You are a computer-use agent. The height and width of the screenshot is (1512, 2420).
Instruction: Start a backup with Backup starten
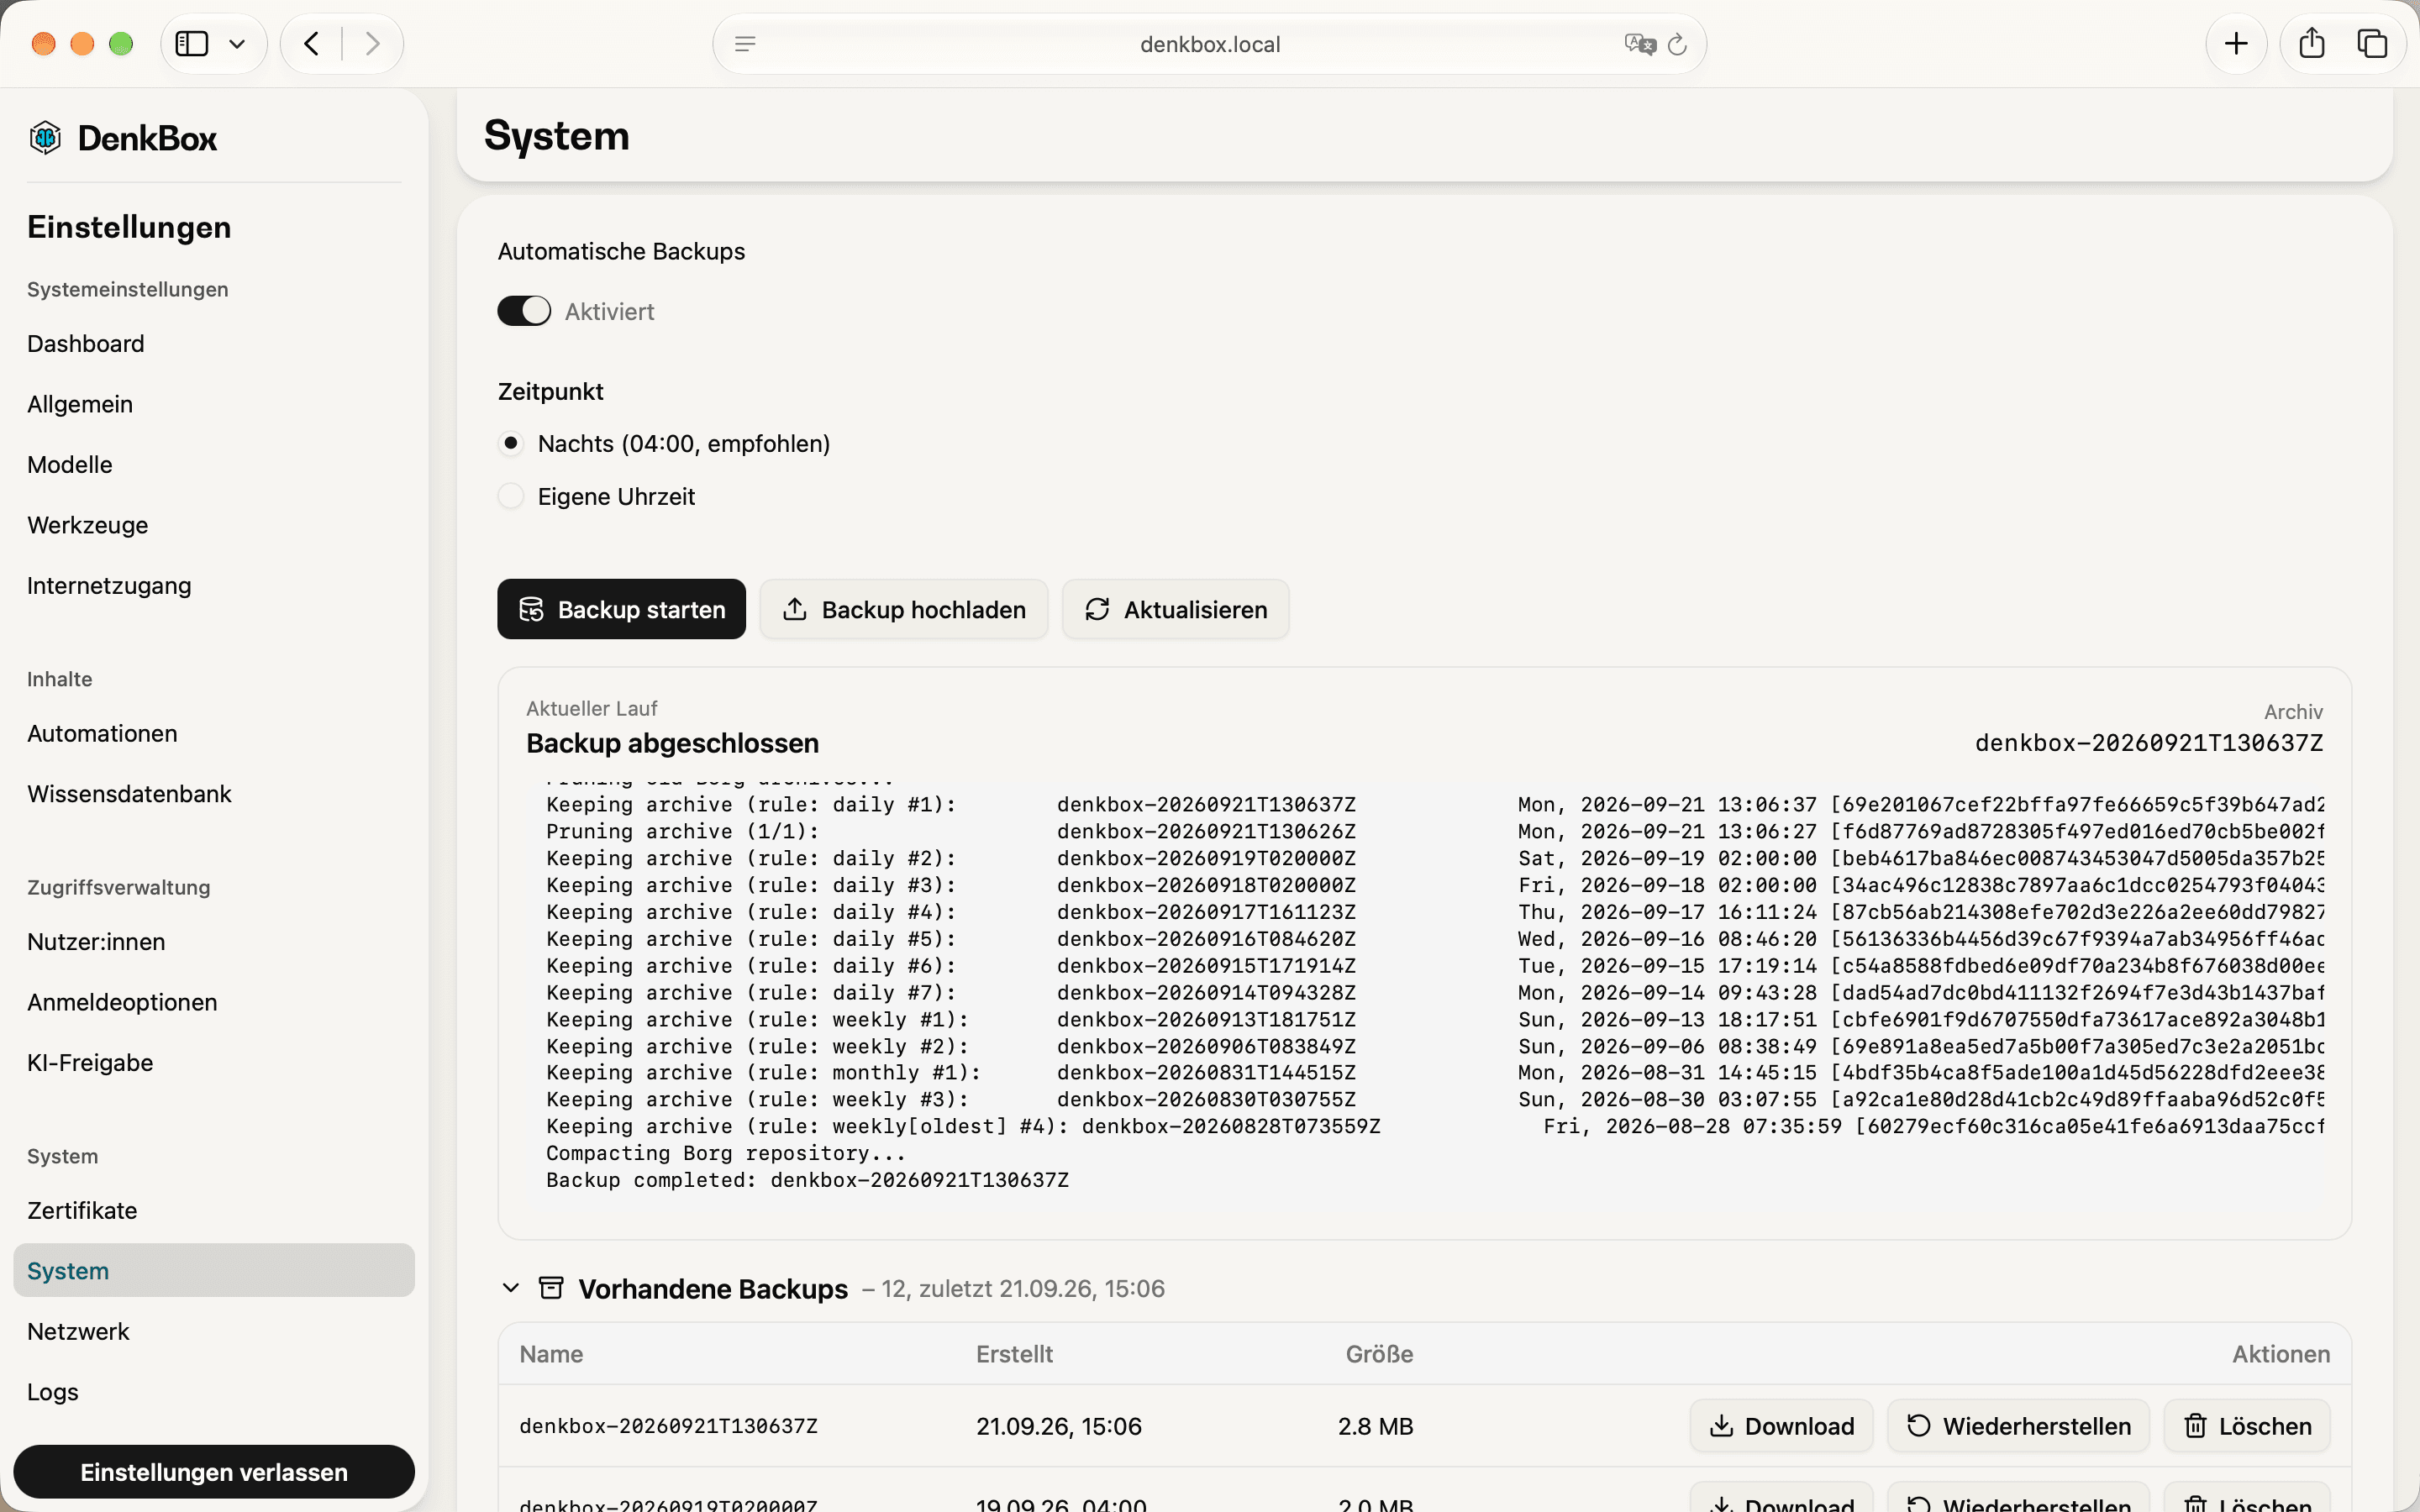(x=622, y=609)
